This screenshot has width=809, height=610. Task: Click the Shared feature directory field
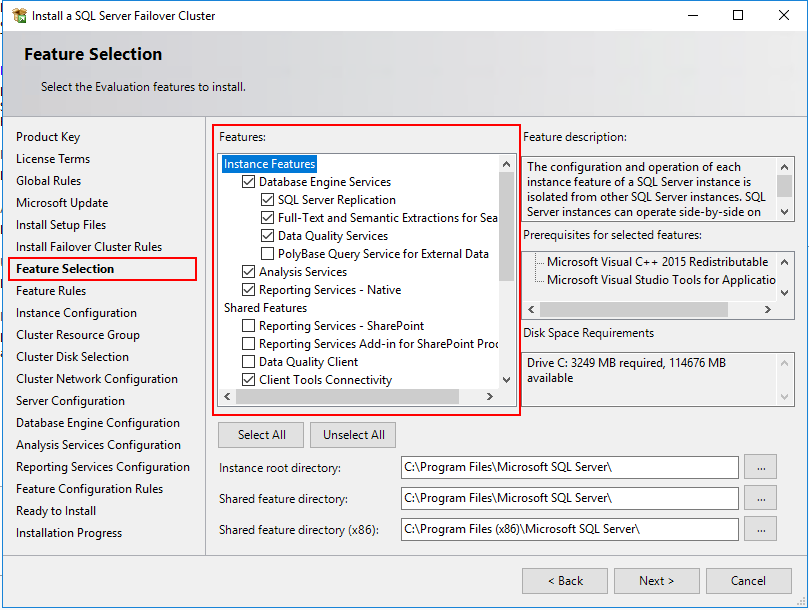(x=570, y=499)
